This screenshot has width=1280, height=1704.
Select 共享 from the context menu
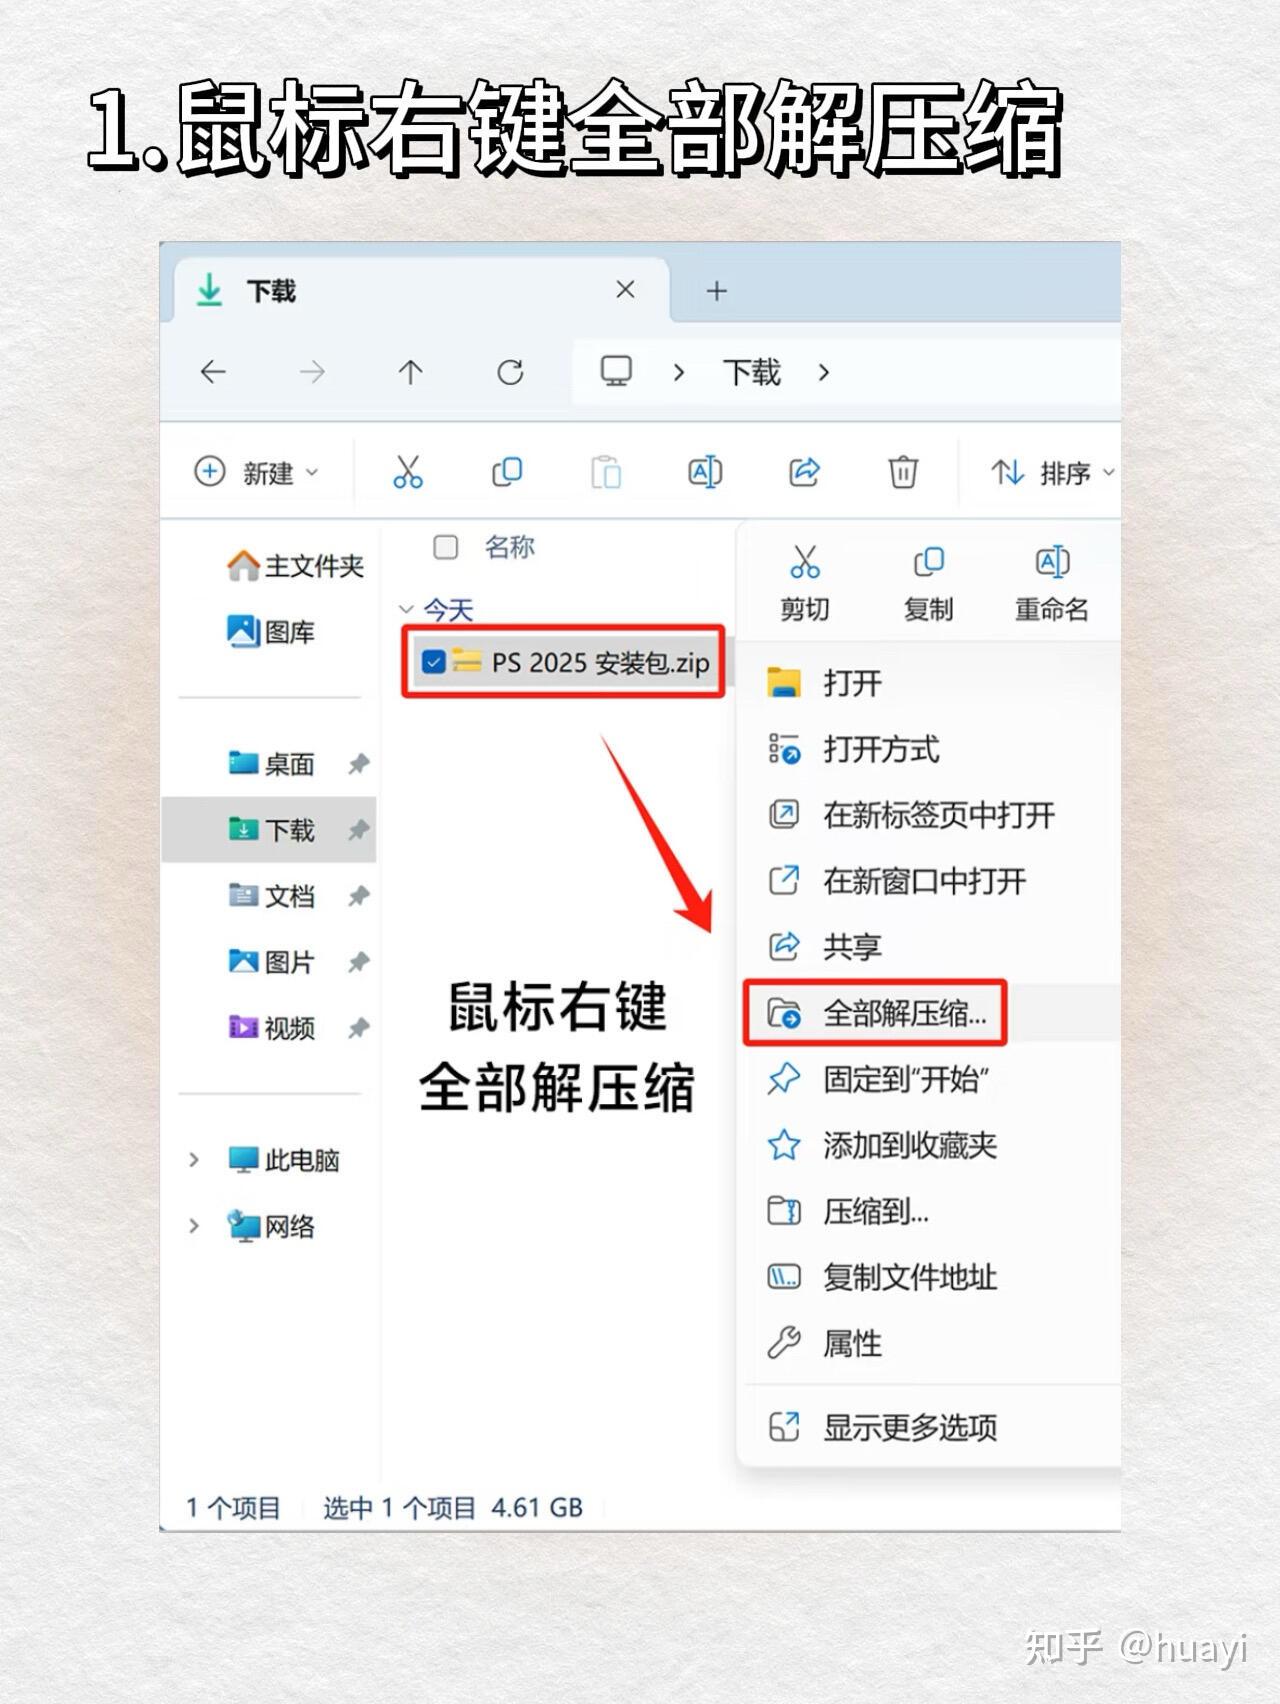927,947
